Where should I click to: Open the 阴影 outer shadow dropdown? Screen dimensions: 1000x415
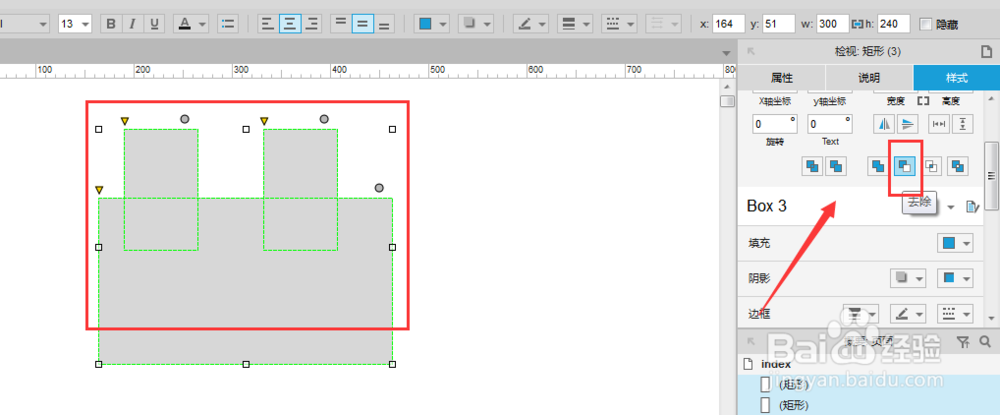908,278
